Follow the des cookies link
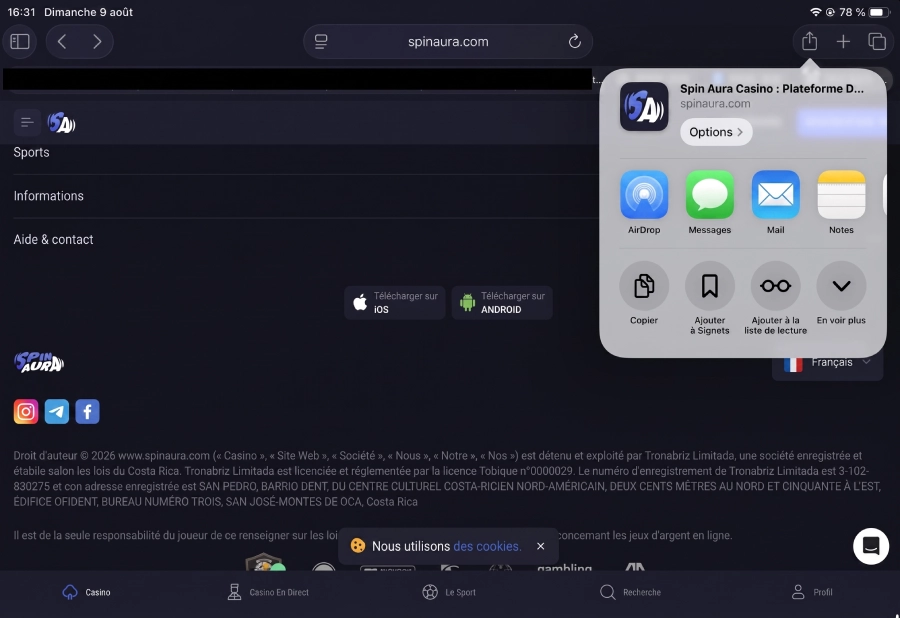 487,546
